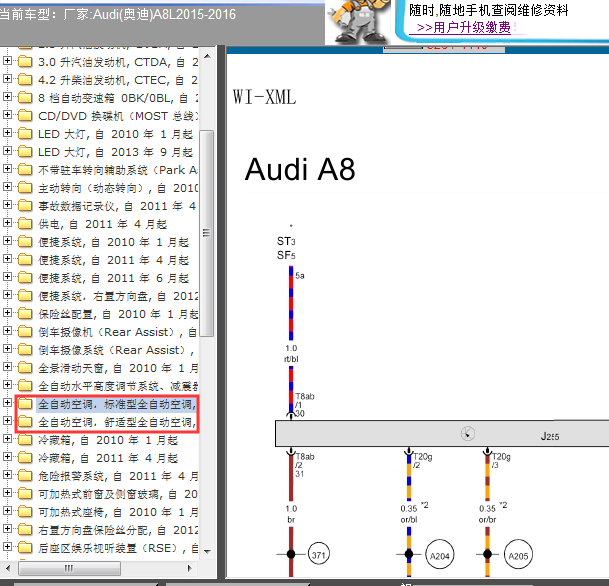The height and width of the screenshot is (586, 609).
Task: Click folder icon of 可加热式座椅 2010 年
Action: pos(25,512)
